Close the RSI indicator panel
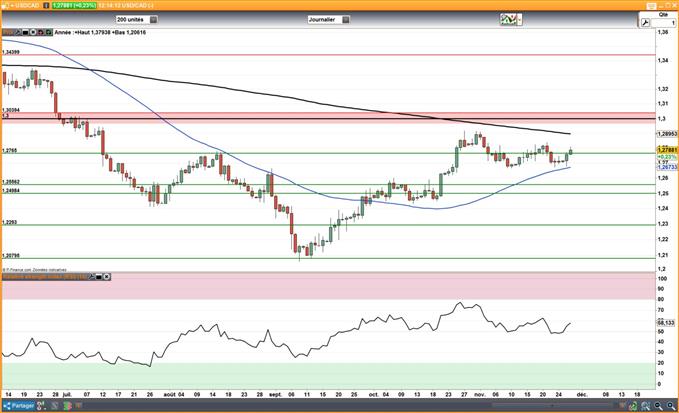Screen dimensions: 679x413 point(107,276)
